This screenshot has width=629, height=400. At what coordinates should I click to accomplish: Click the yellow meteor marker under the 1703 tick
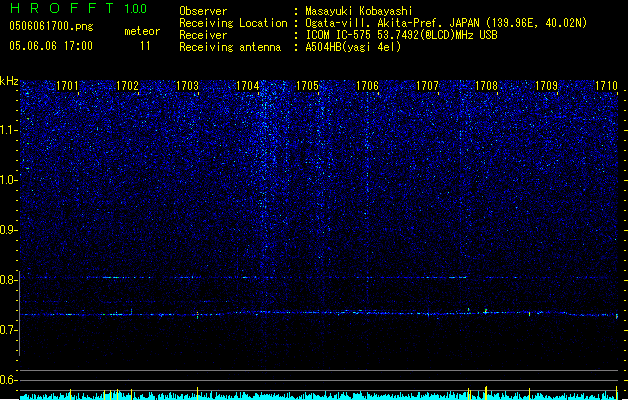coord(197,393)
